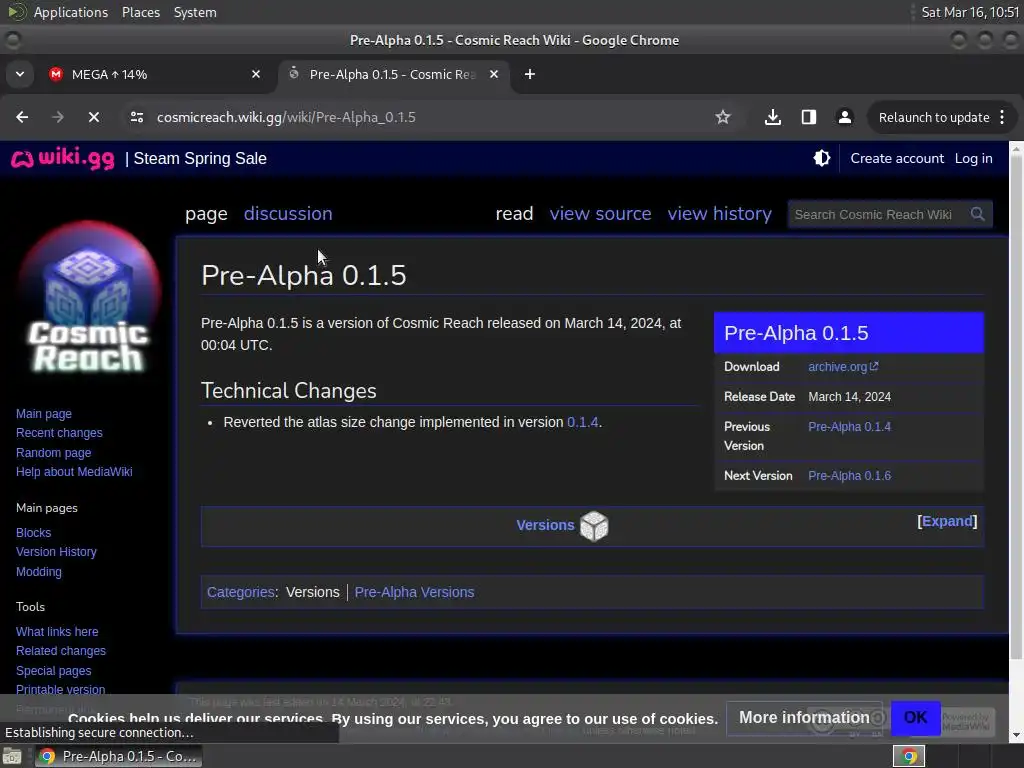Open the Chrome side panel icon
The width and height of the screenshot is (1024, 768).
click(808, 117)
